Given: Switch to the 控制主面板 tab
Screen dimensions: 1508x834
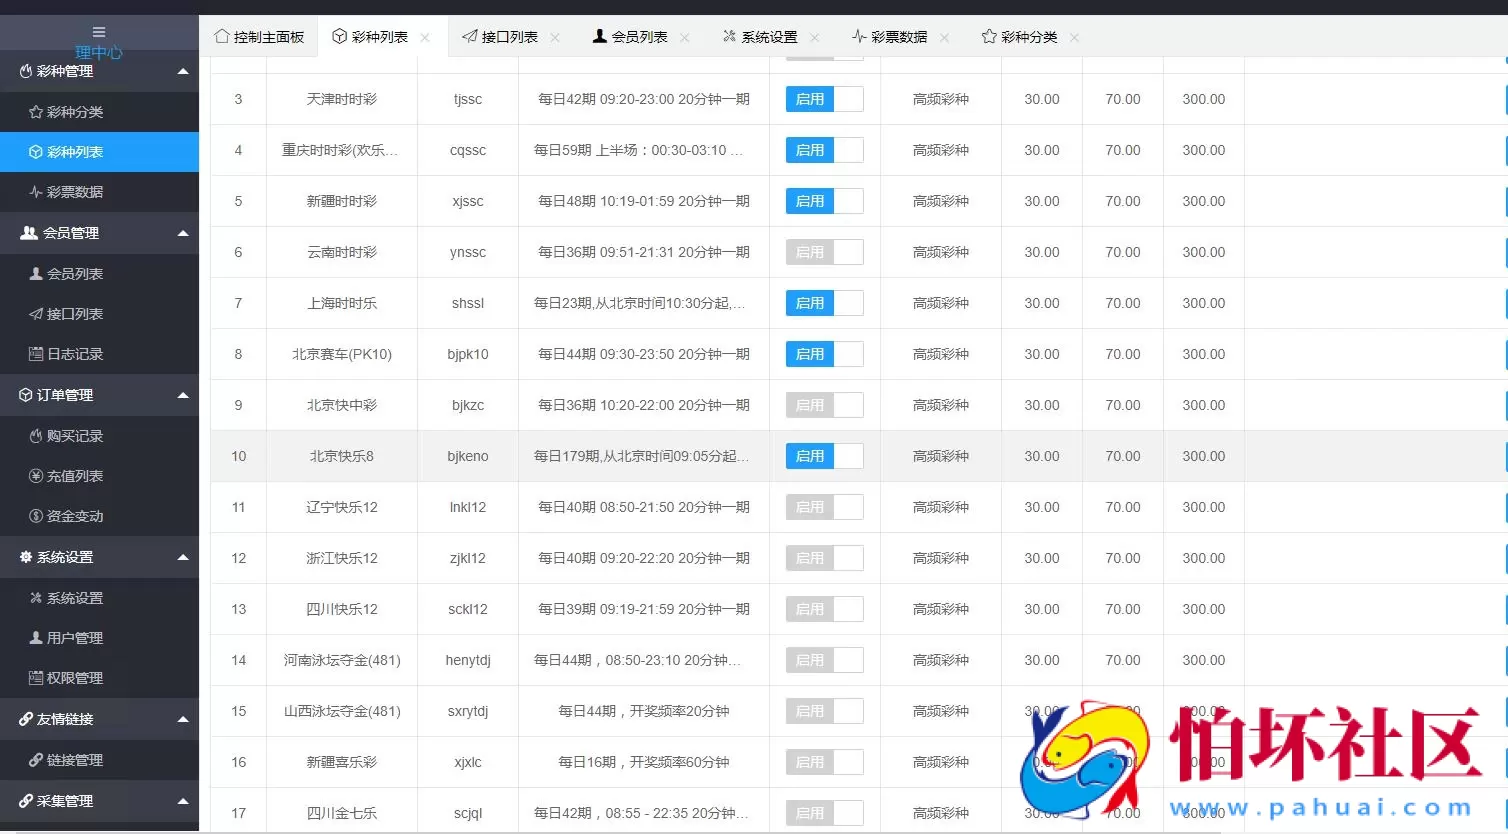Looking at the screenshot, I should (x=259, y=36).
